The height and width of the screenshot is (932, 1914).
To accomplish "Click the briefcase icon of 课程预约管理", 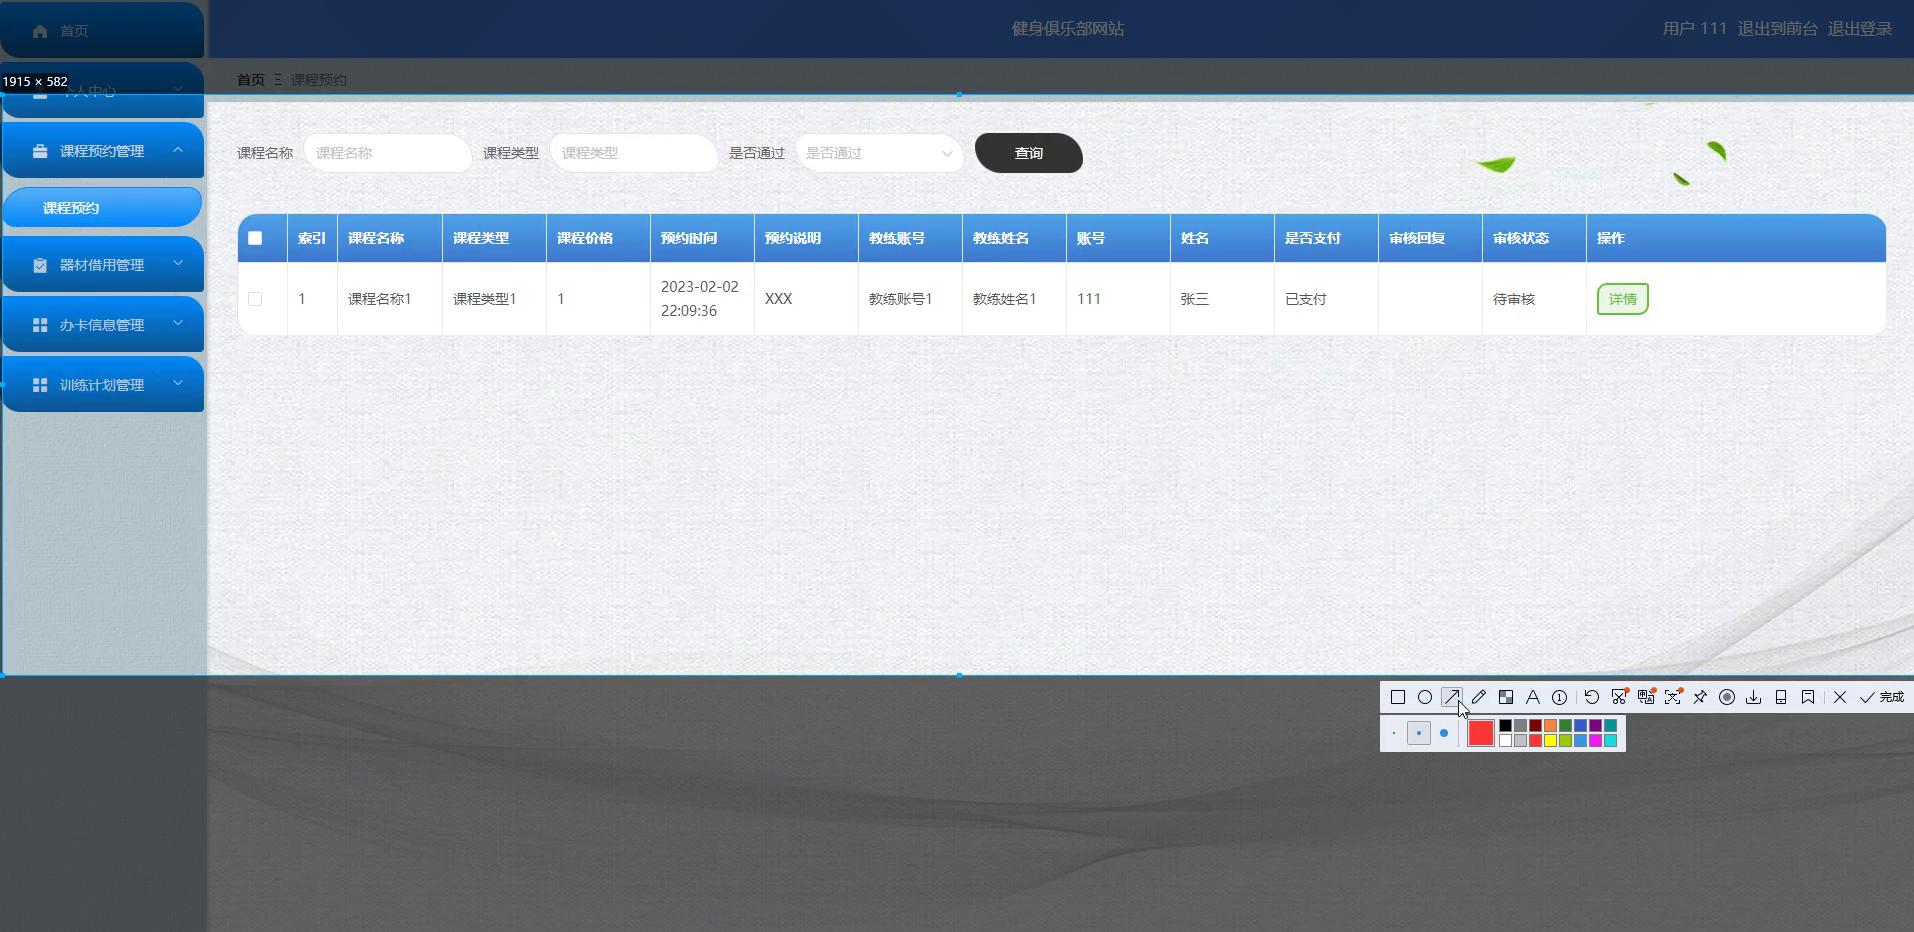I will pyautogui.click(x=40, y=151).
